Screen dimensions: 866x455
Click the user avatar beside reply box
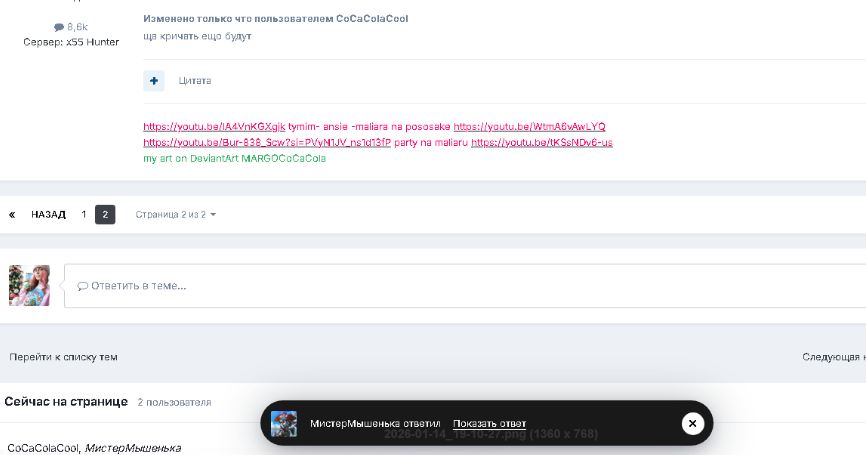coord(29,285)
